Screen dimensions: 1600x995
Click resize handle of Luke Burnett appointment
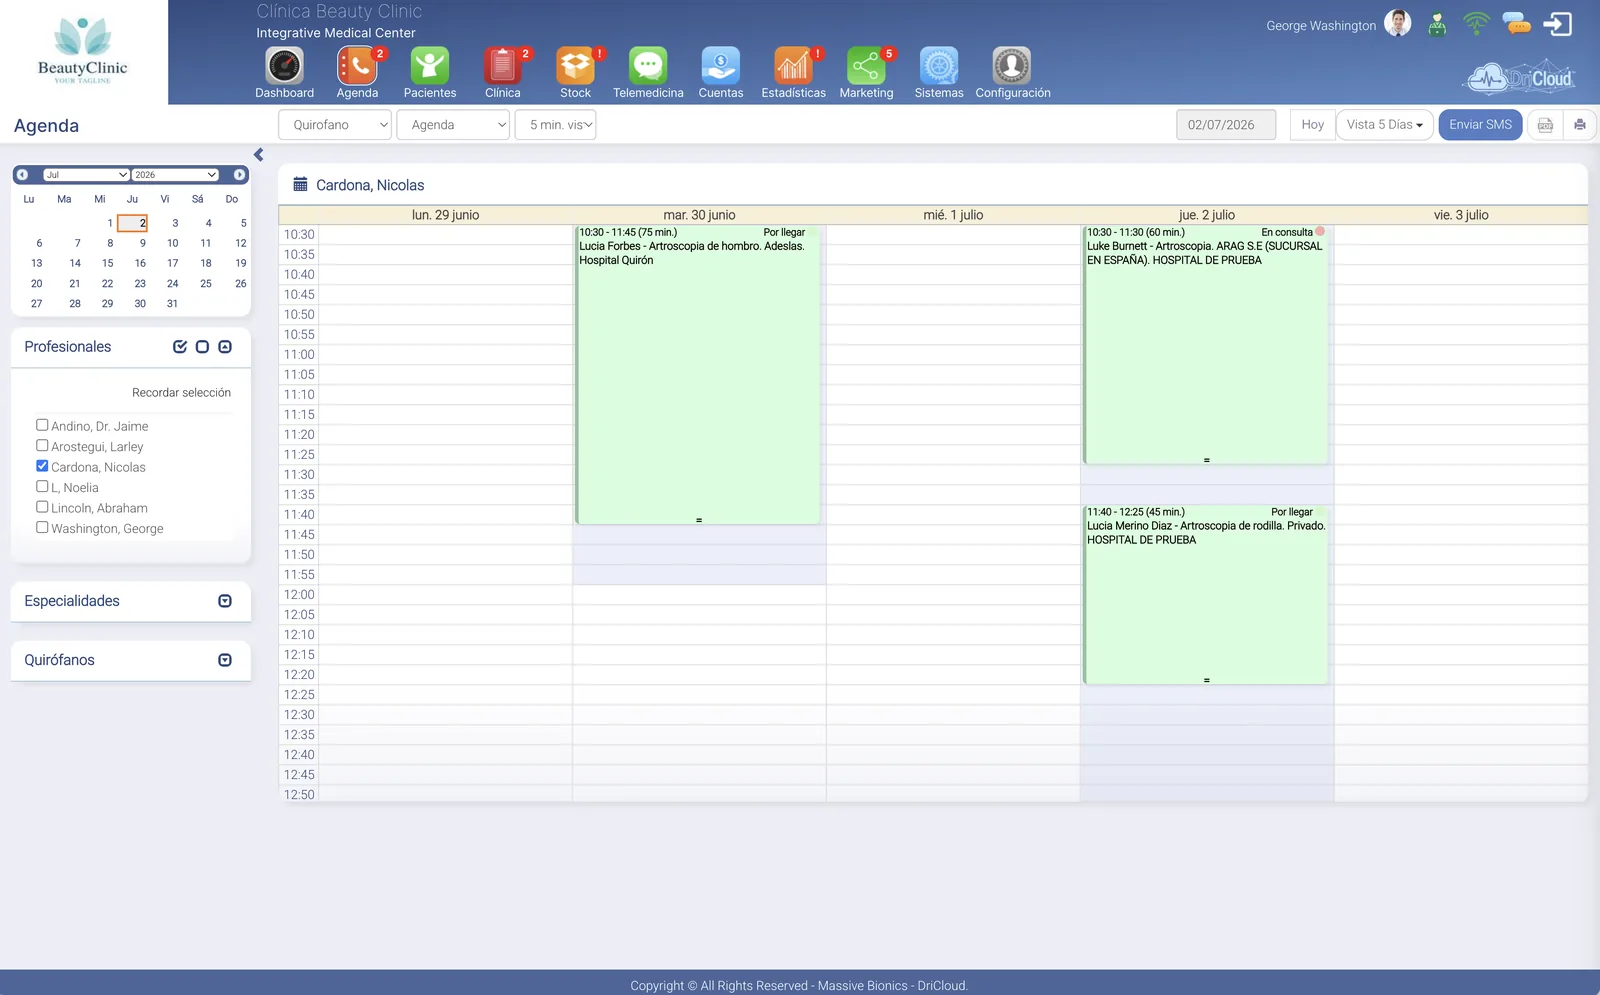pos(1207,460)
